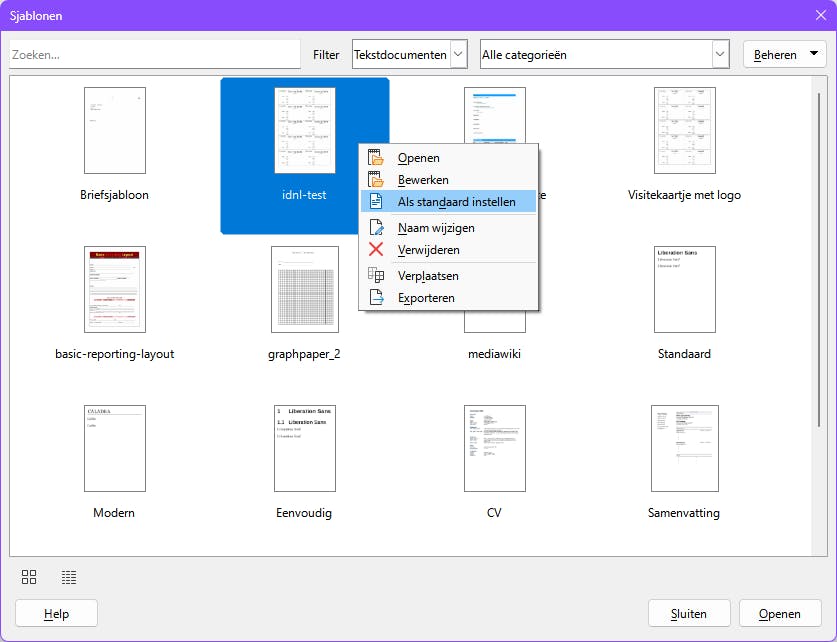Switch to list view
837x642 pixels.
(x=69, y=577)
